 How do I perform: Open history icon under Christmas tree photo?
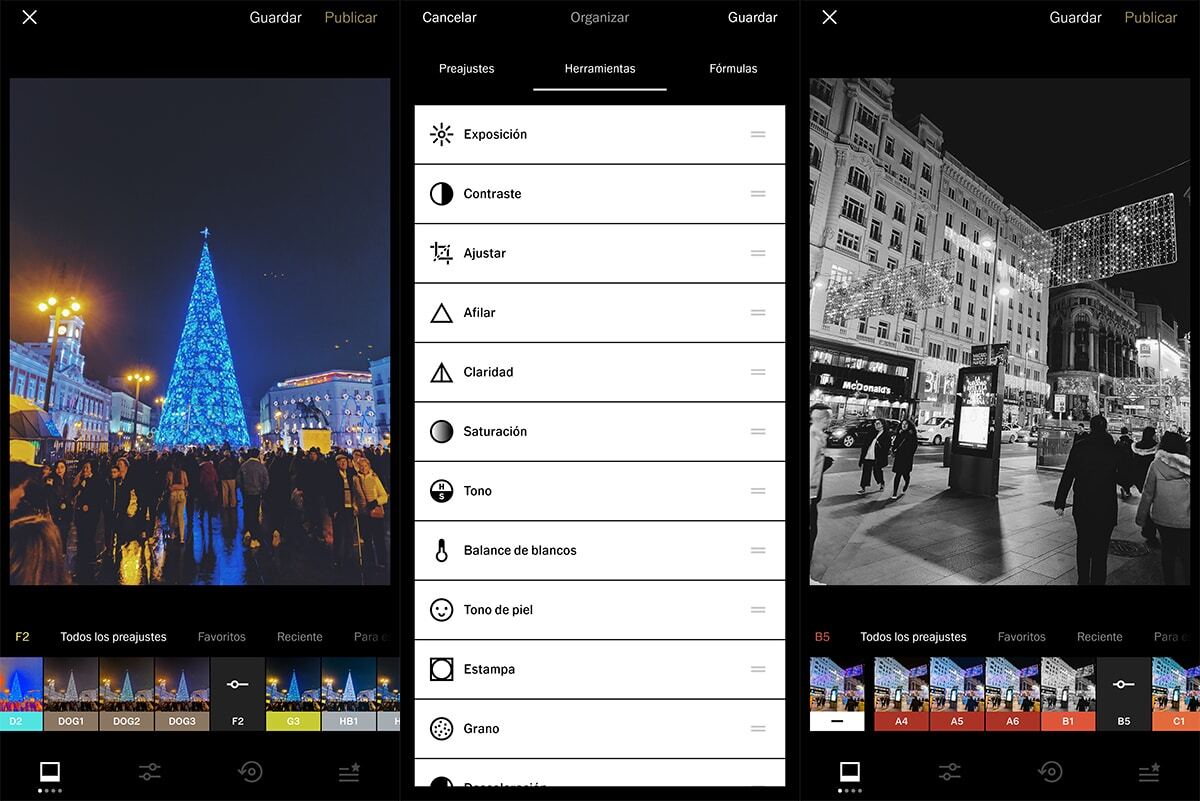click(x=250, y=771)
